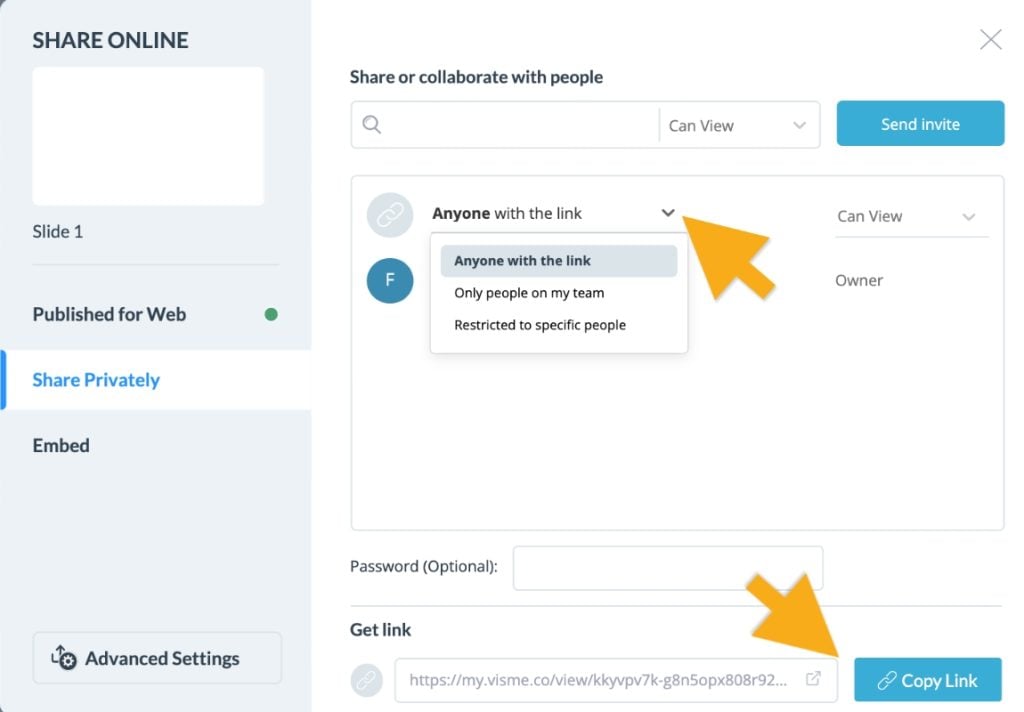Switch to the Embed tab

[x=60, y=445]
